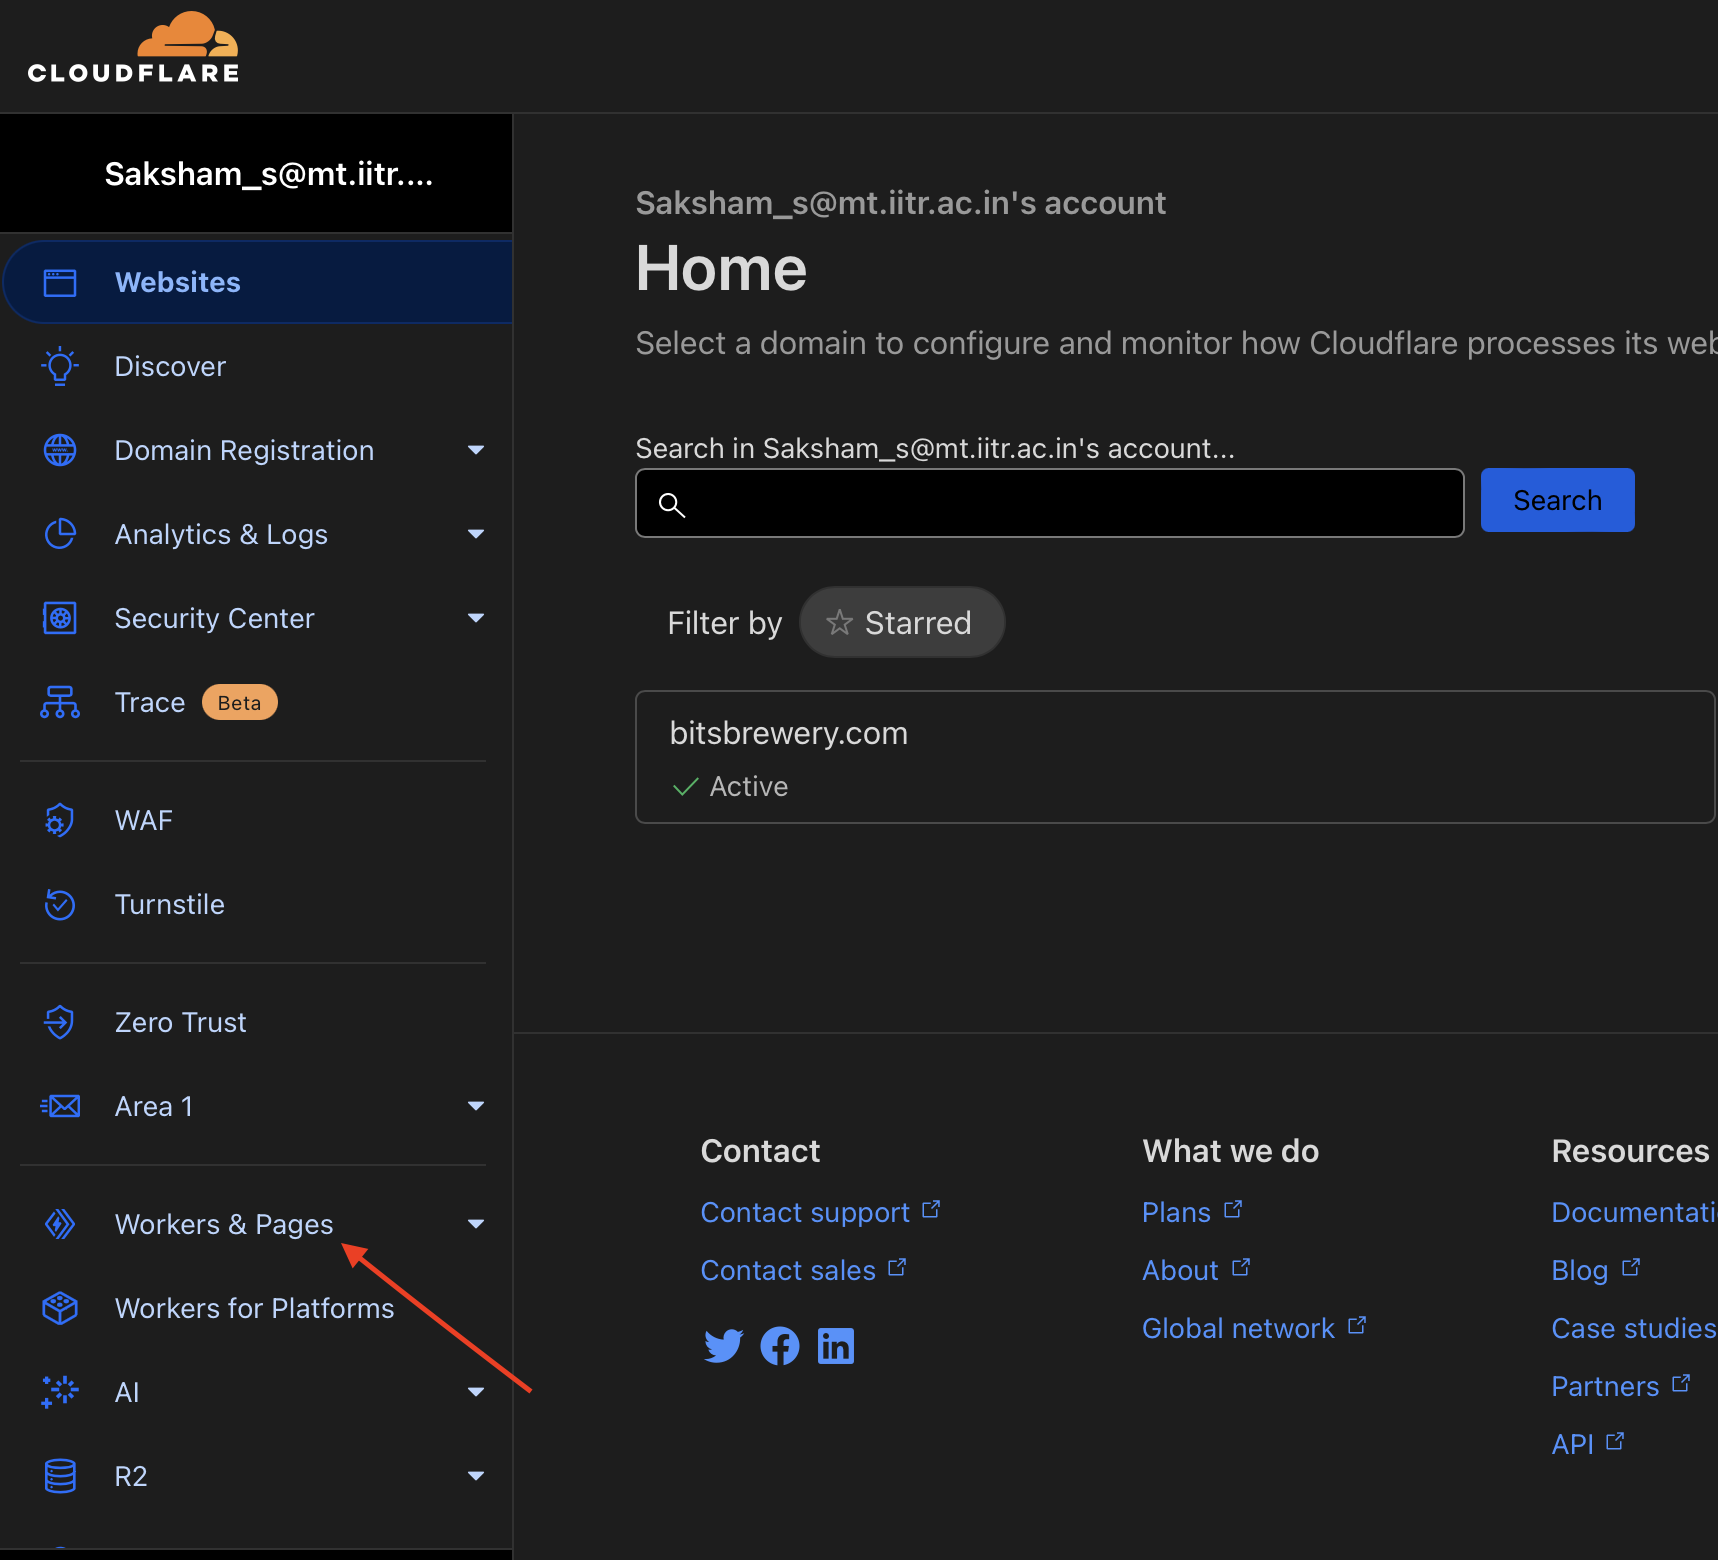Open the API footer link

pos(1588,1444)
